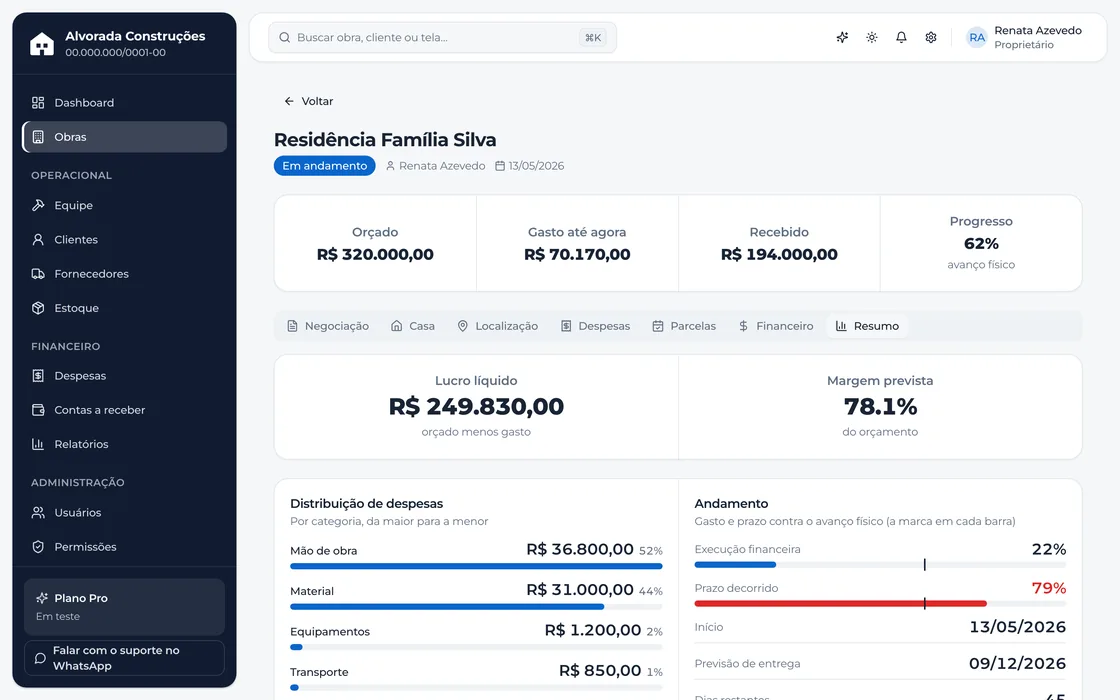The image size is (1120, 700).
Task: Click the Obras building icon
Action: (38, 137)
